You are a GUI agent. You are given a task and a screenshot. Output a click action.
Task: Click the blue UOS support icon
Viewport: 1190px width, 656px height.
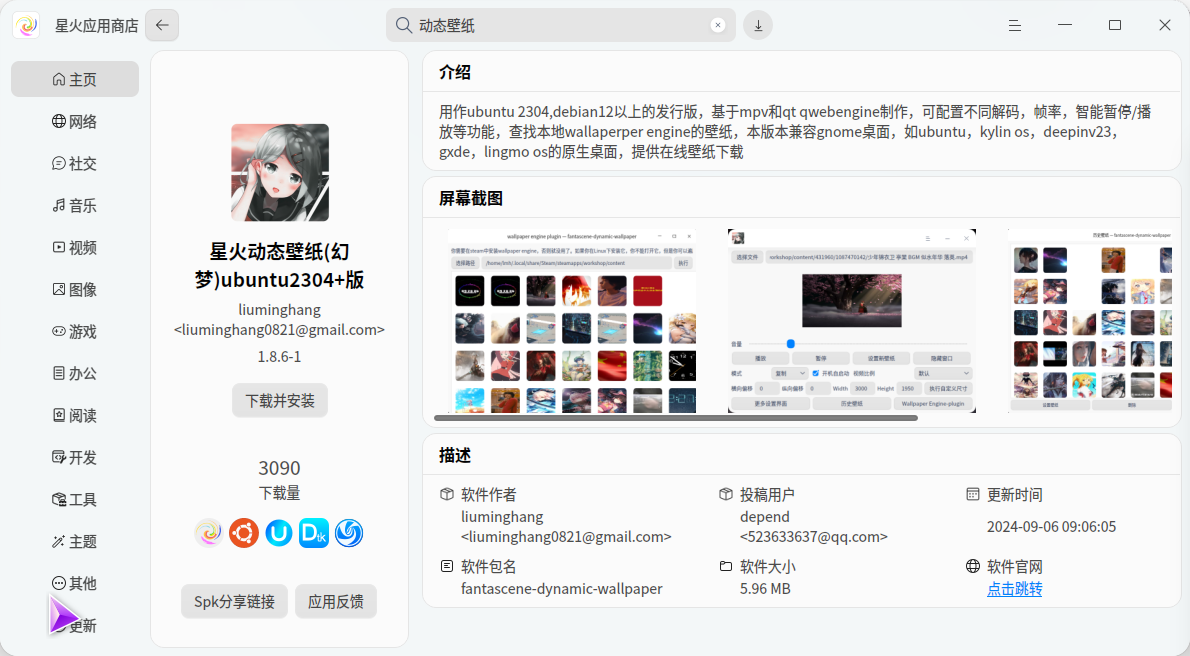[x=279, y=533]
